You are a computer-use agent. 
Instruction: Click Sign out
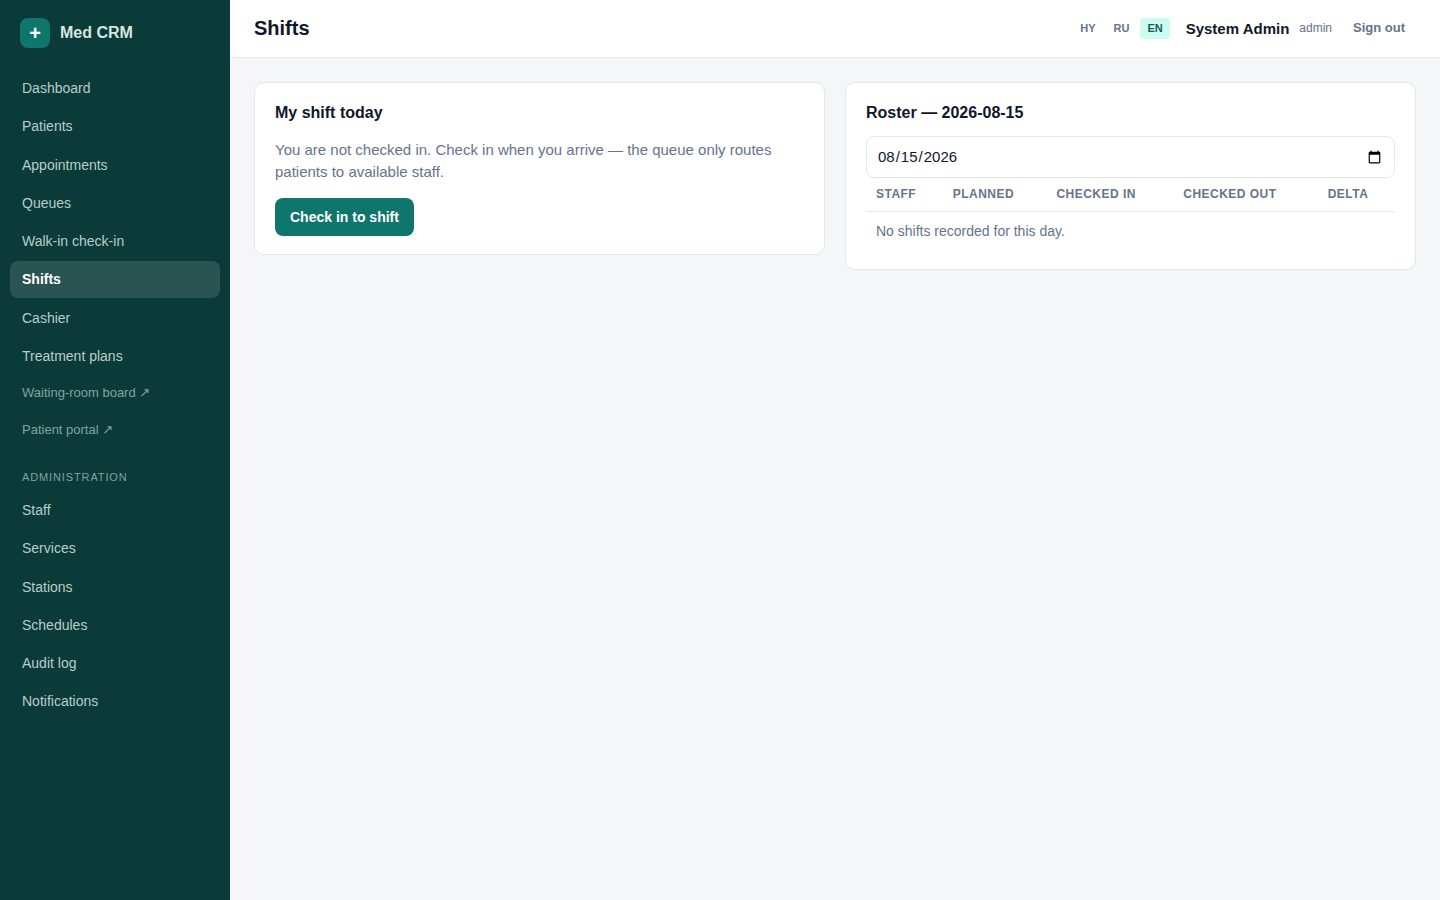[1379, 28]
